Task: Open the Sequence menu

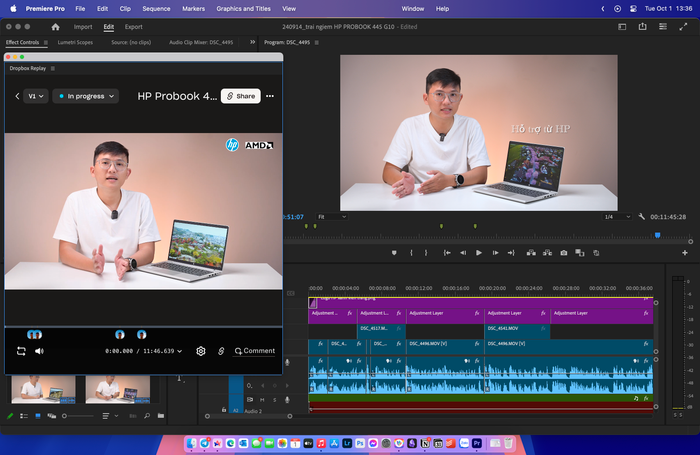Action: 156,8
